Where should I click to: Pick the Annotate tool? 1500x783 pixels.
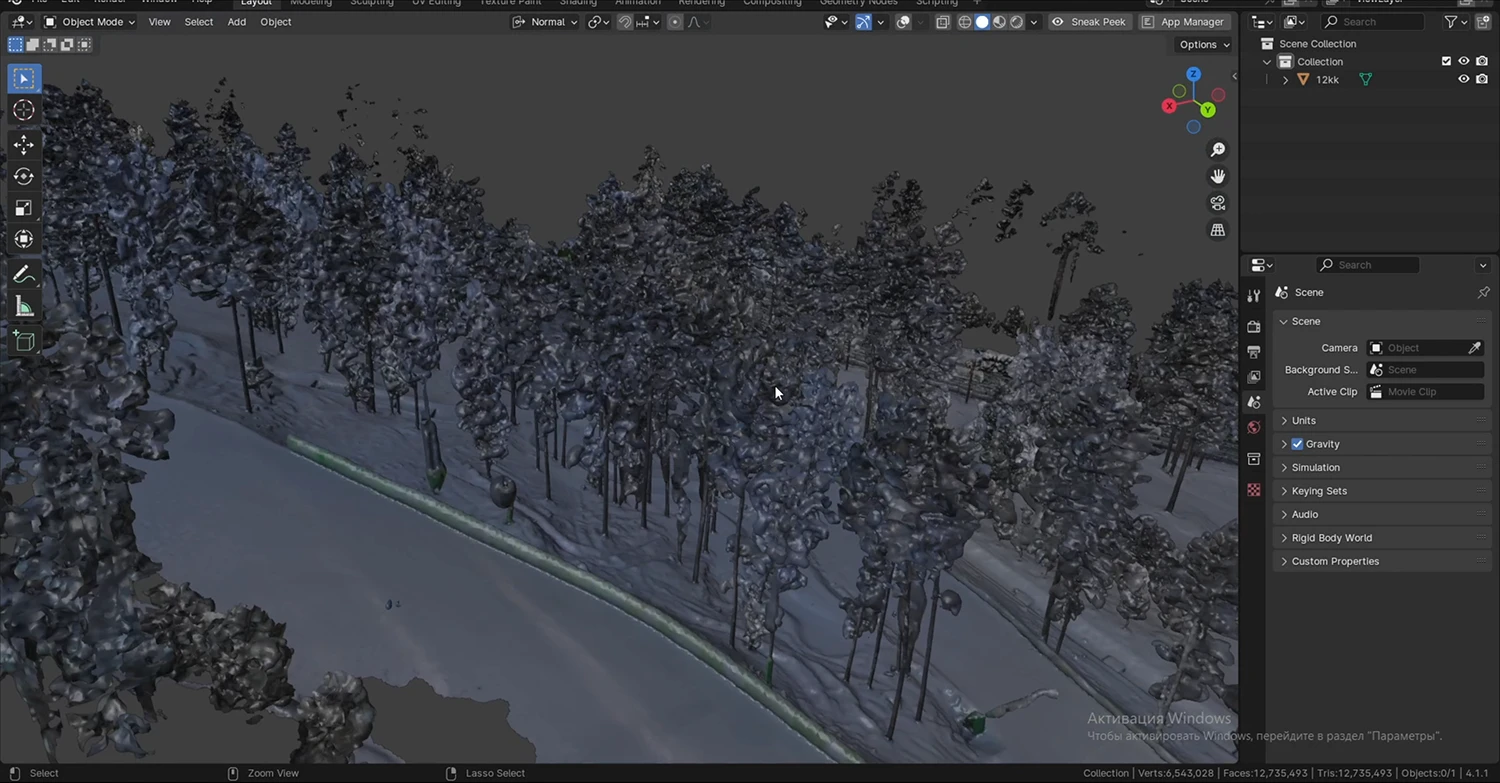[24, 275]
